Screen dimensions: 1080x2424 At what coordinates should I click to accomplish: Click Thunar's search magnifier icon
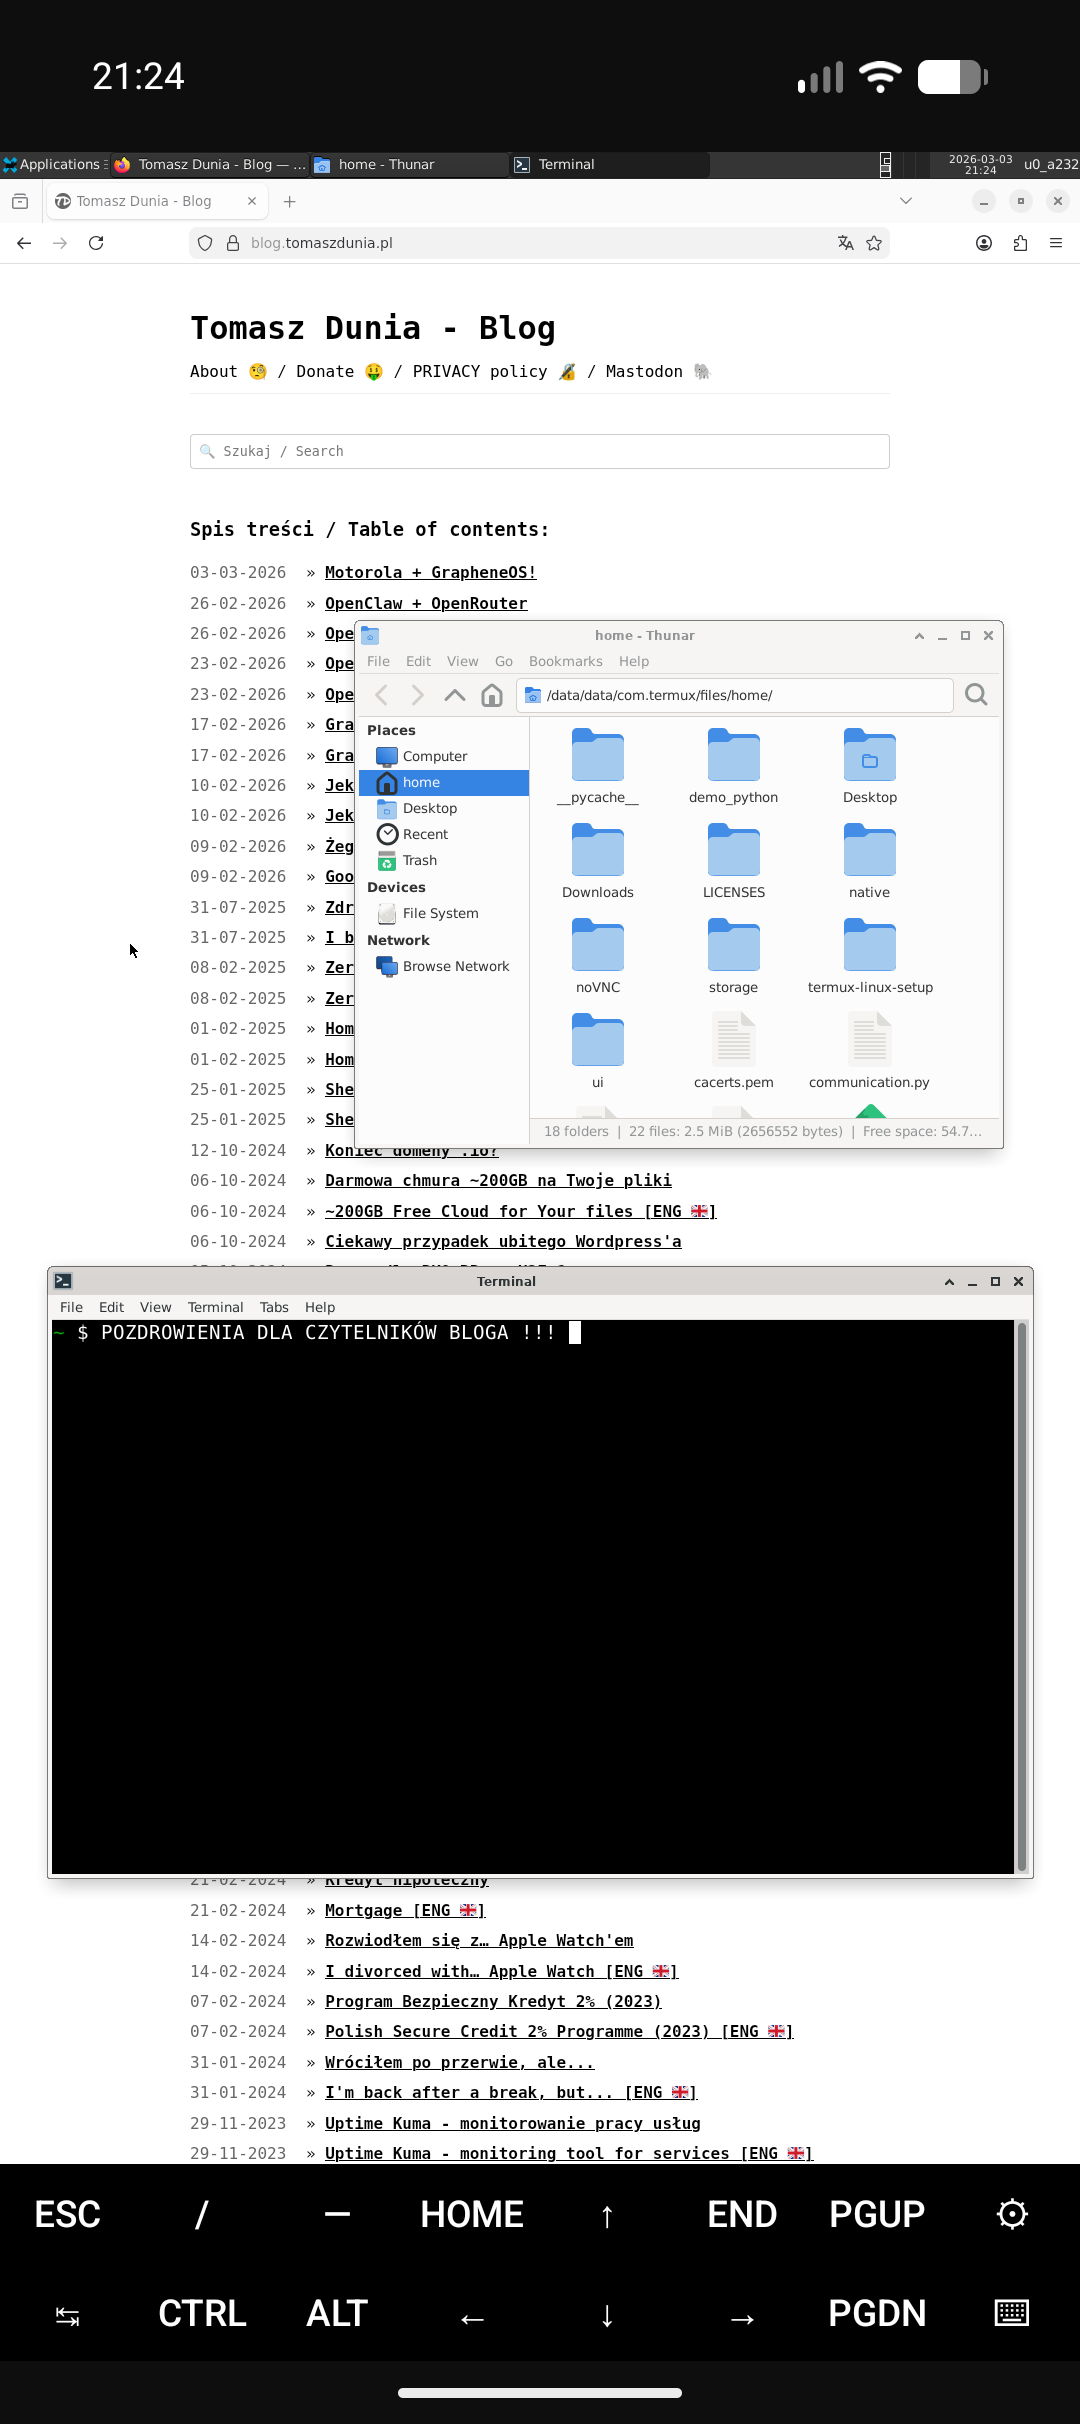[x=976, y=695]
